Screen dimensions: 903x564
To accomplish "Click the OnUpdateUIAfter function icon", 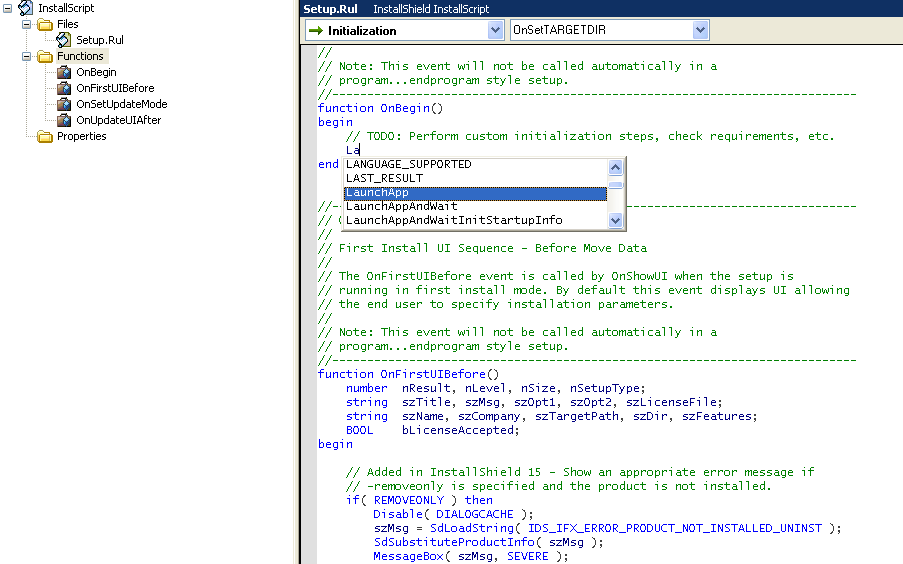I will [x=64, y=120].
